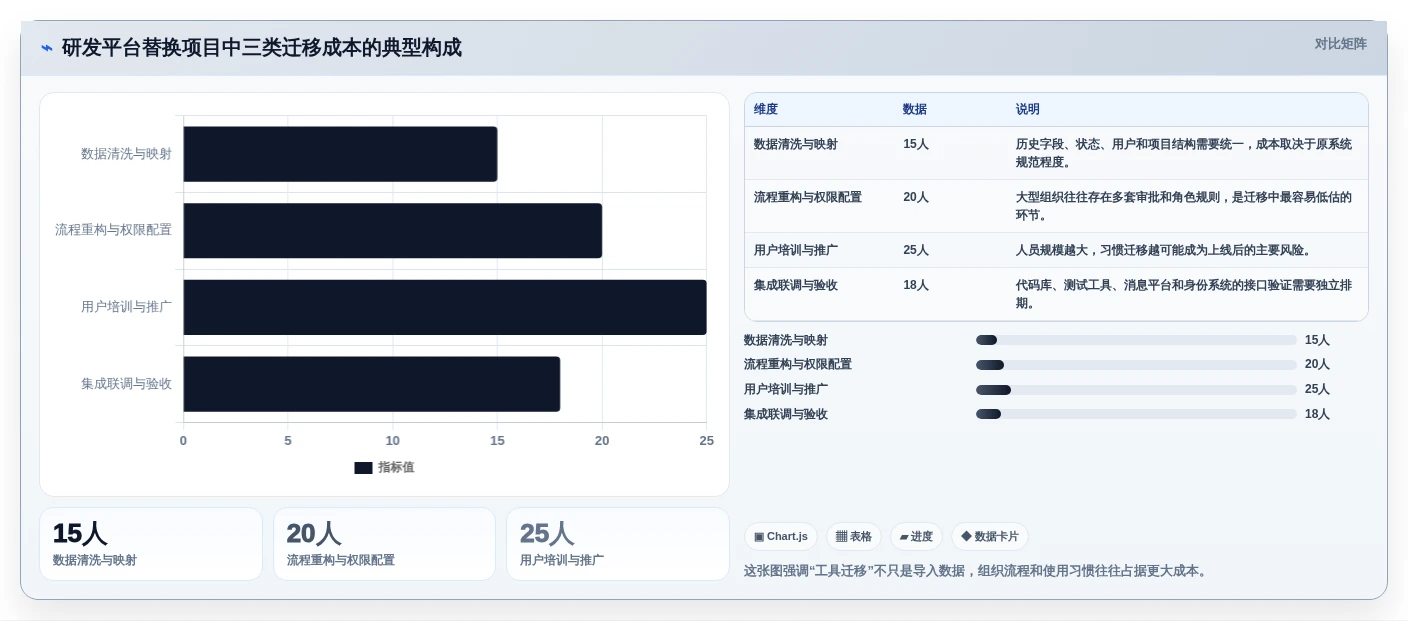Click the 18人 value next to the progress bar
Viewport: 1408px width, 621px height.
1317,414
